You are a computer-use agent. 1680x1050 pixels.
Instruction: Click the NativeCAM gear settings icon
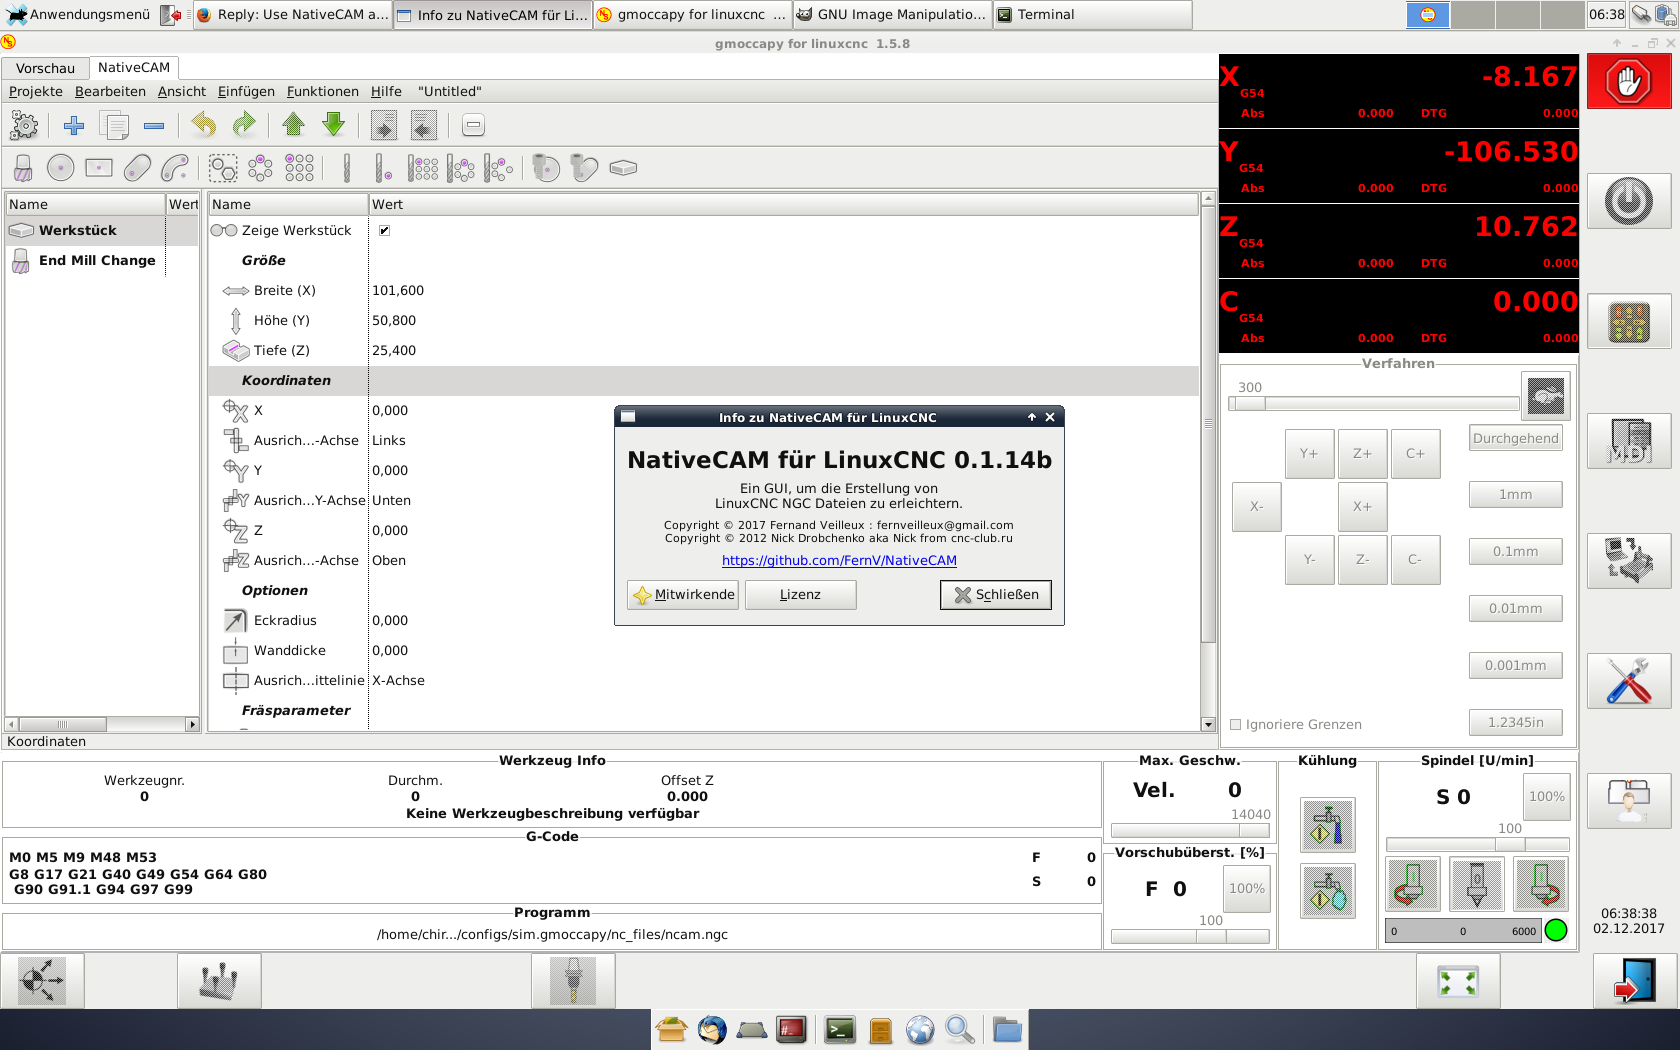(24, 125)
